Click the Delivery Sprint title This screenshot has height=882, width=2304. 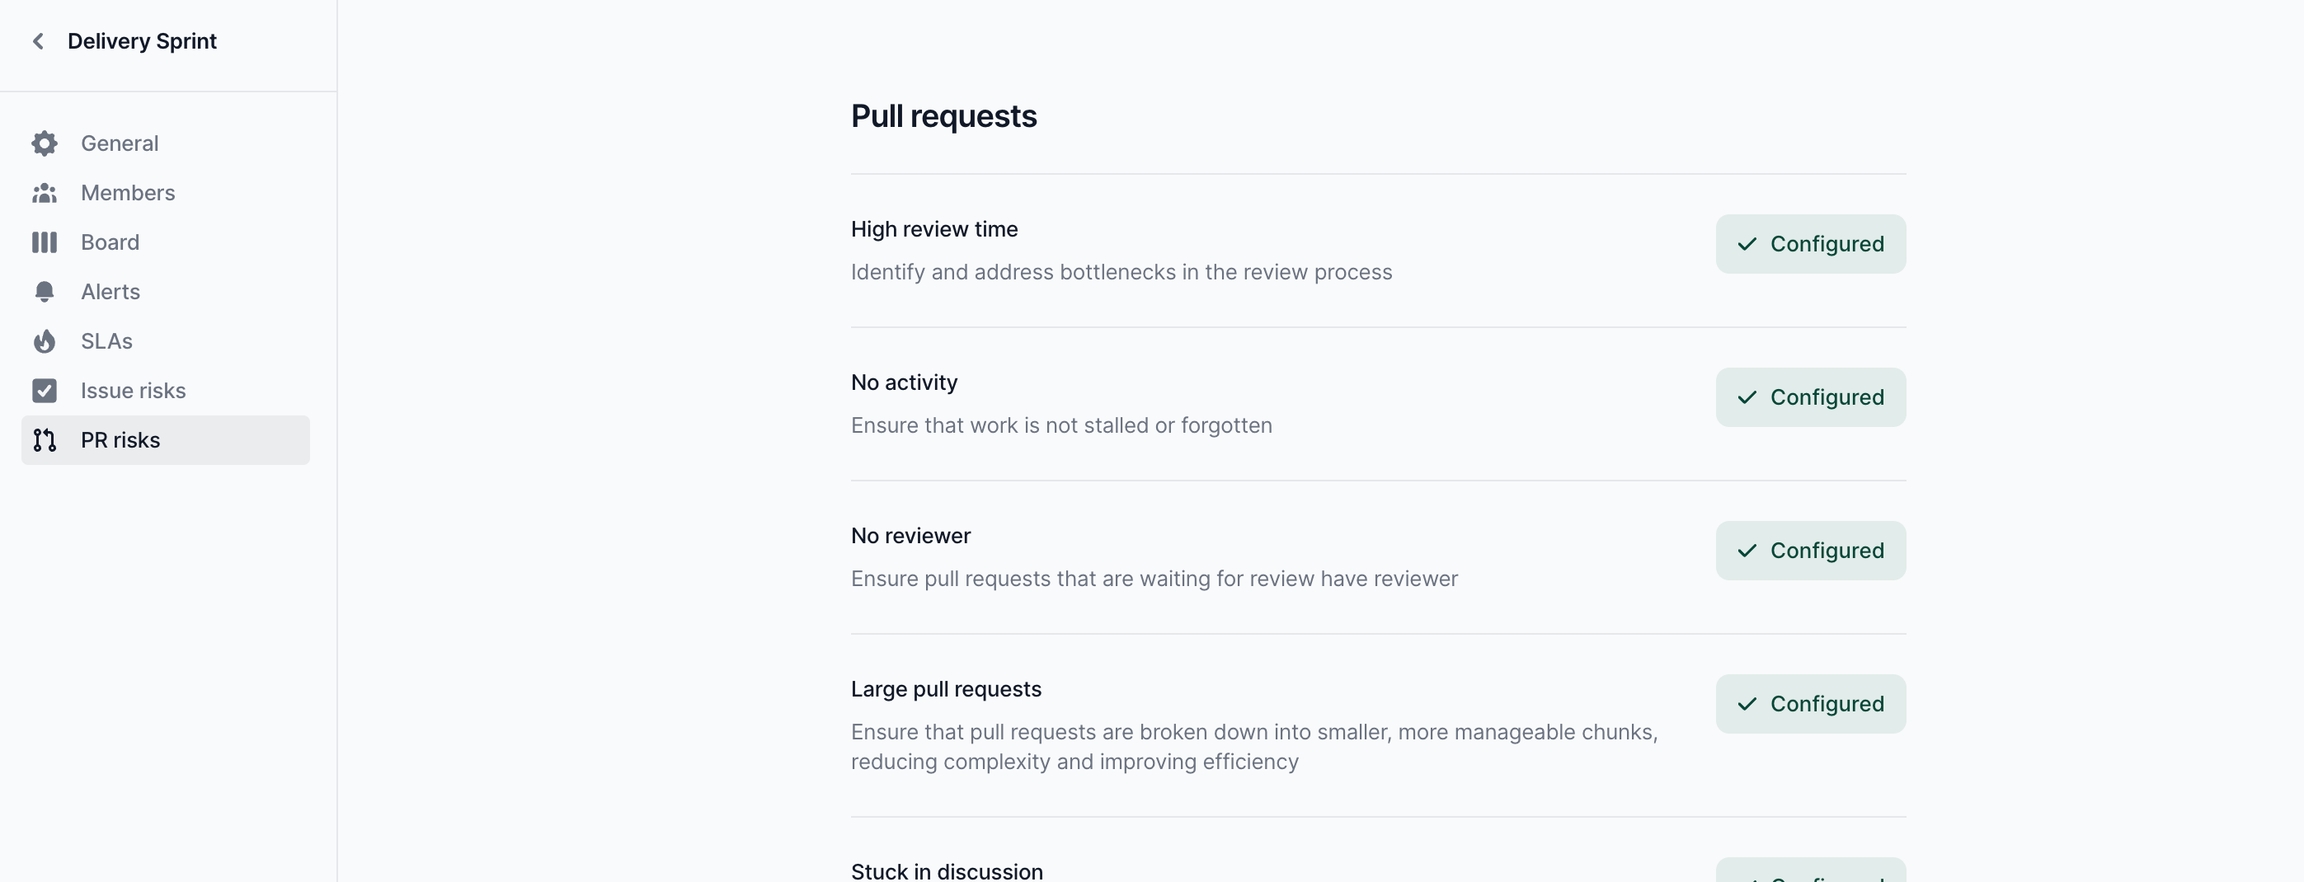(x=142, y=41)
